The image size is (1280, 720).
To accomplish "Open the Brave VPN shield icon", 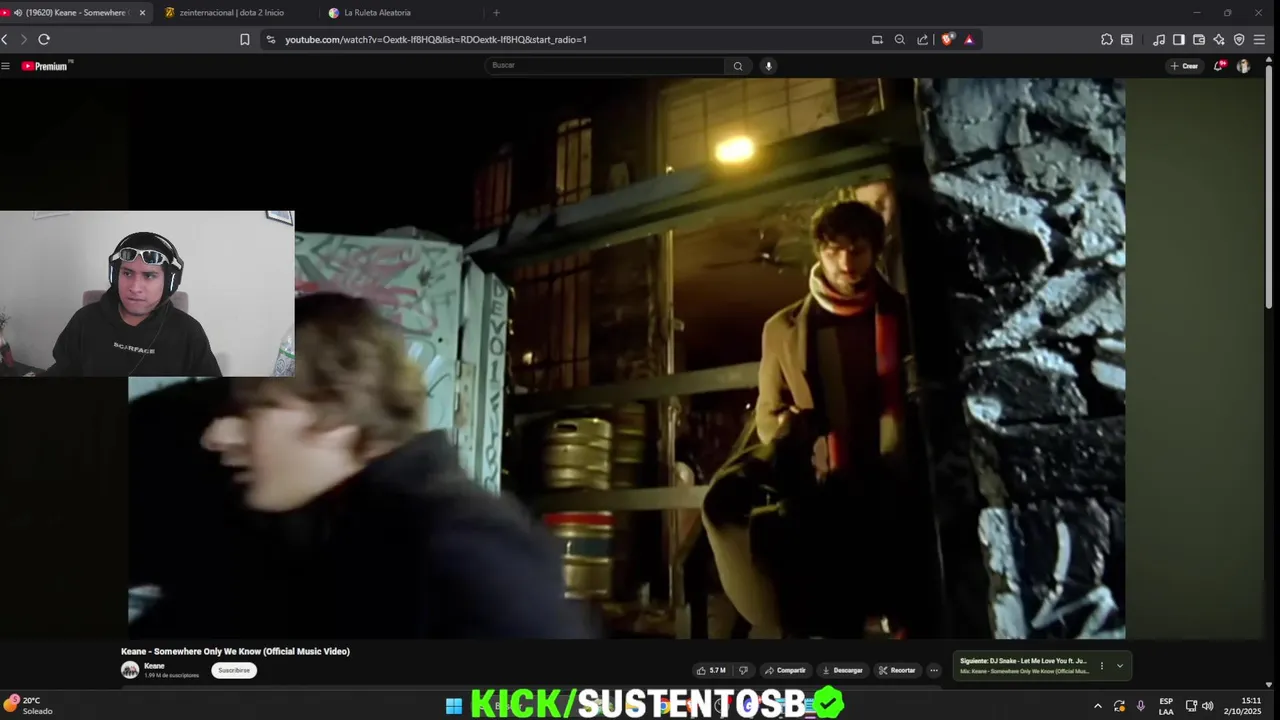I will 1239,40.
